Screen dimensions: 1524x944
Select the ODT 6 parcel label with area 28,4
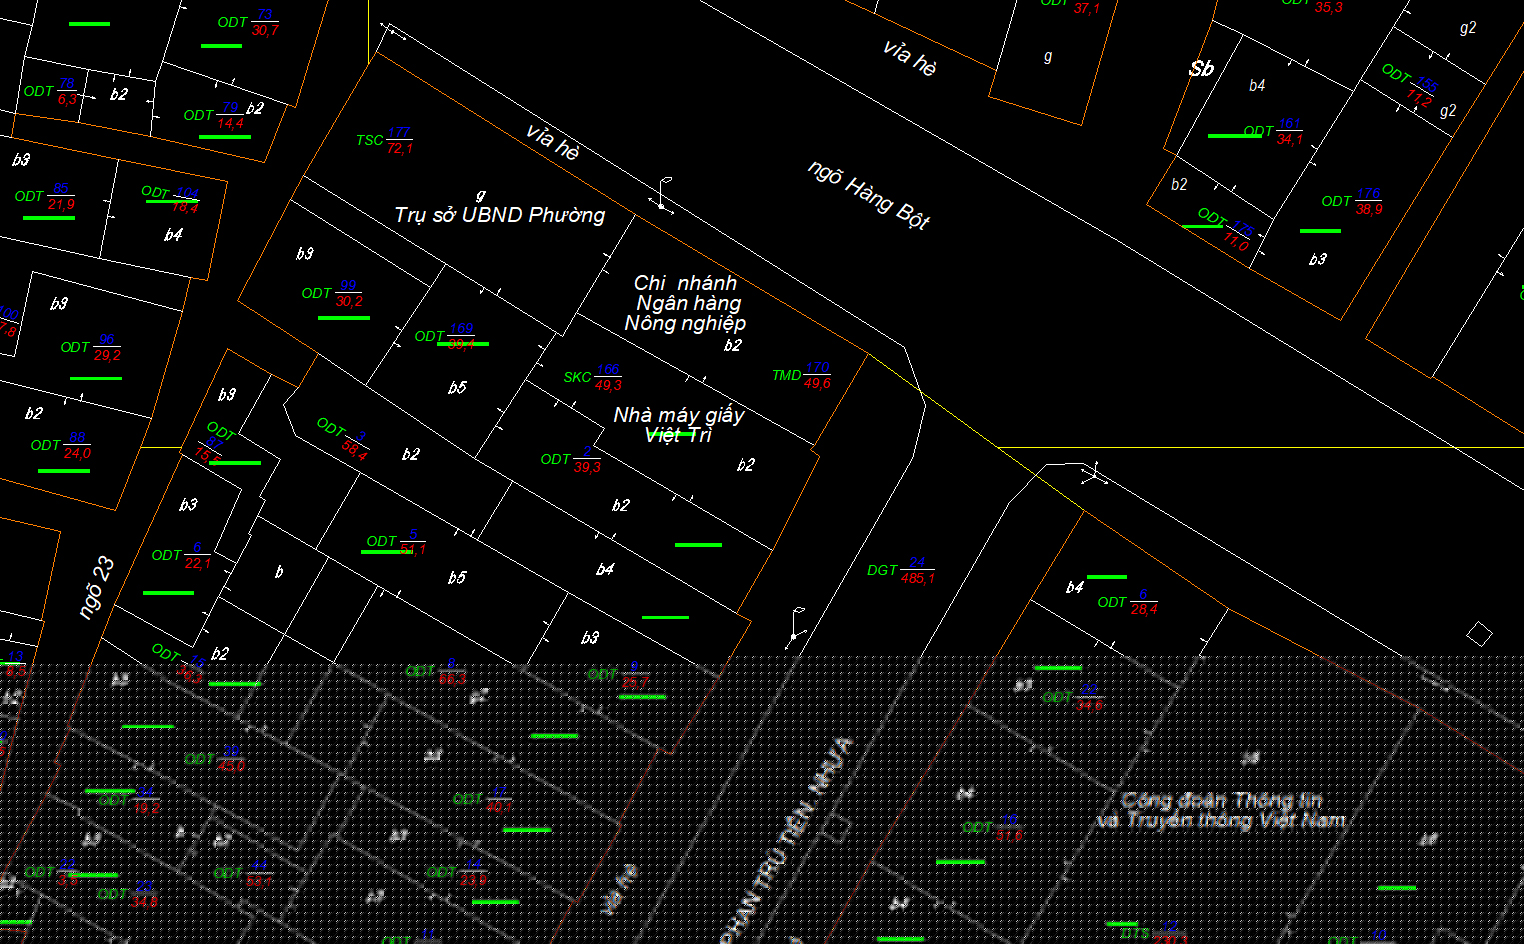1127,602
